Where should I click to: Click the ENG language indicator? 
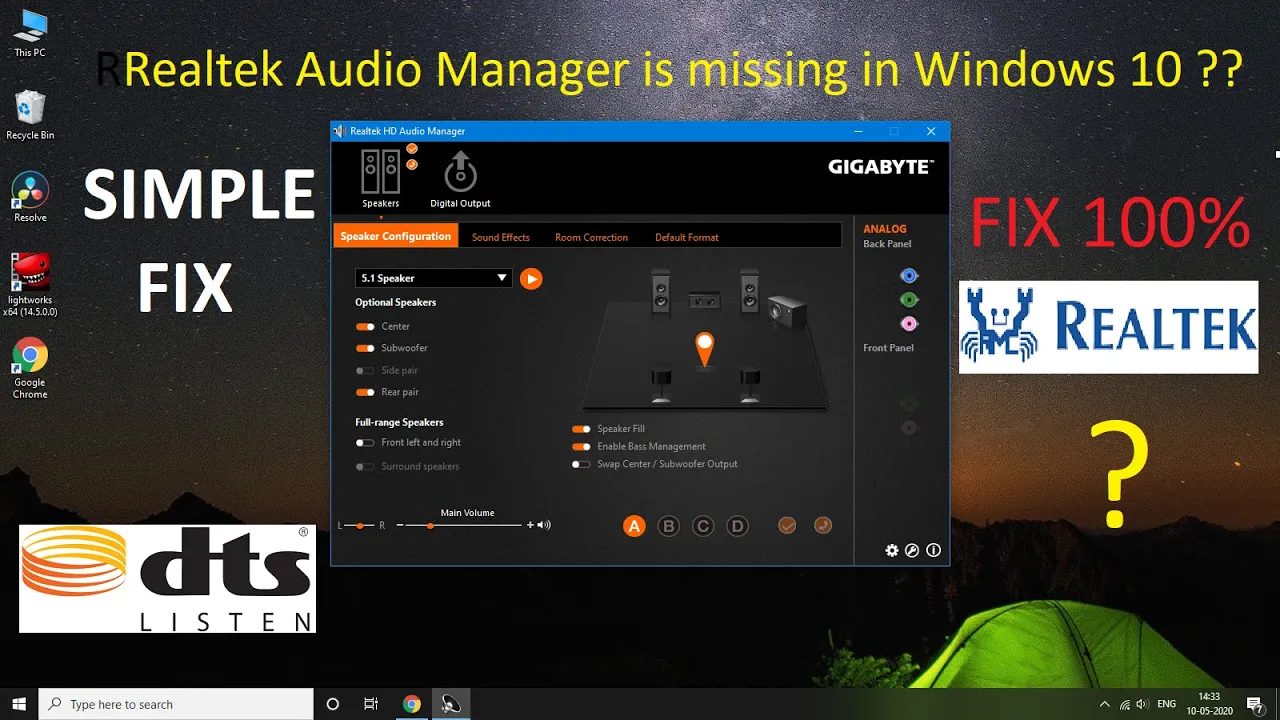coord(1166,704)
